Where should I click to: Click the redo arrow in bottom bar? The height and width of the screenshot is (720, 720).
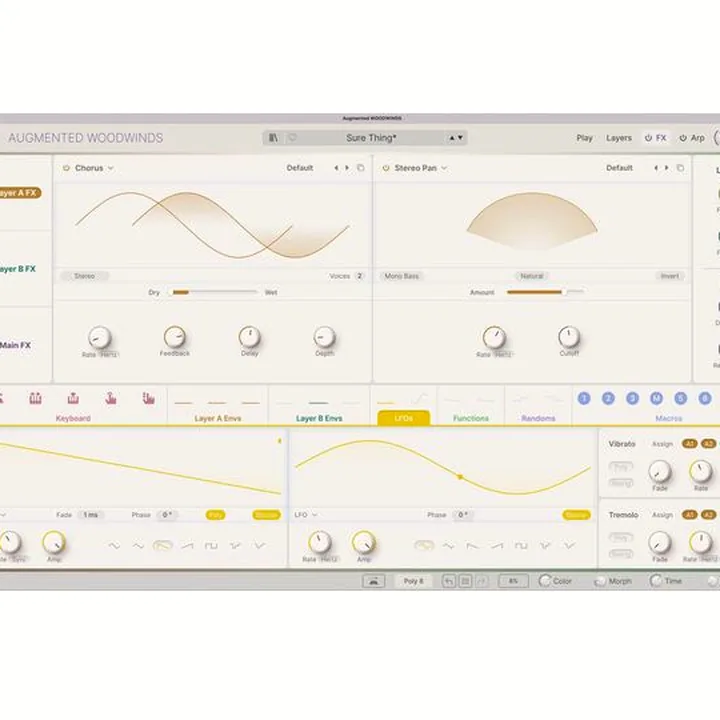point(481,581)
